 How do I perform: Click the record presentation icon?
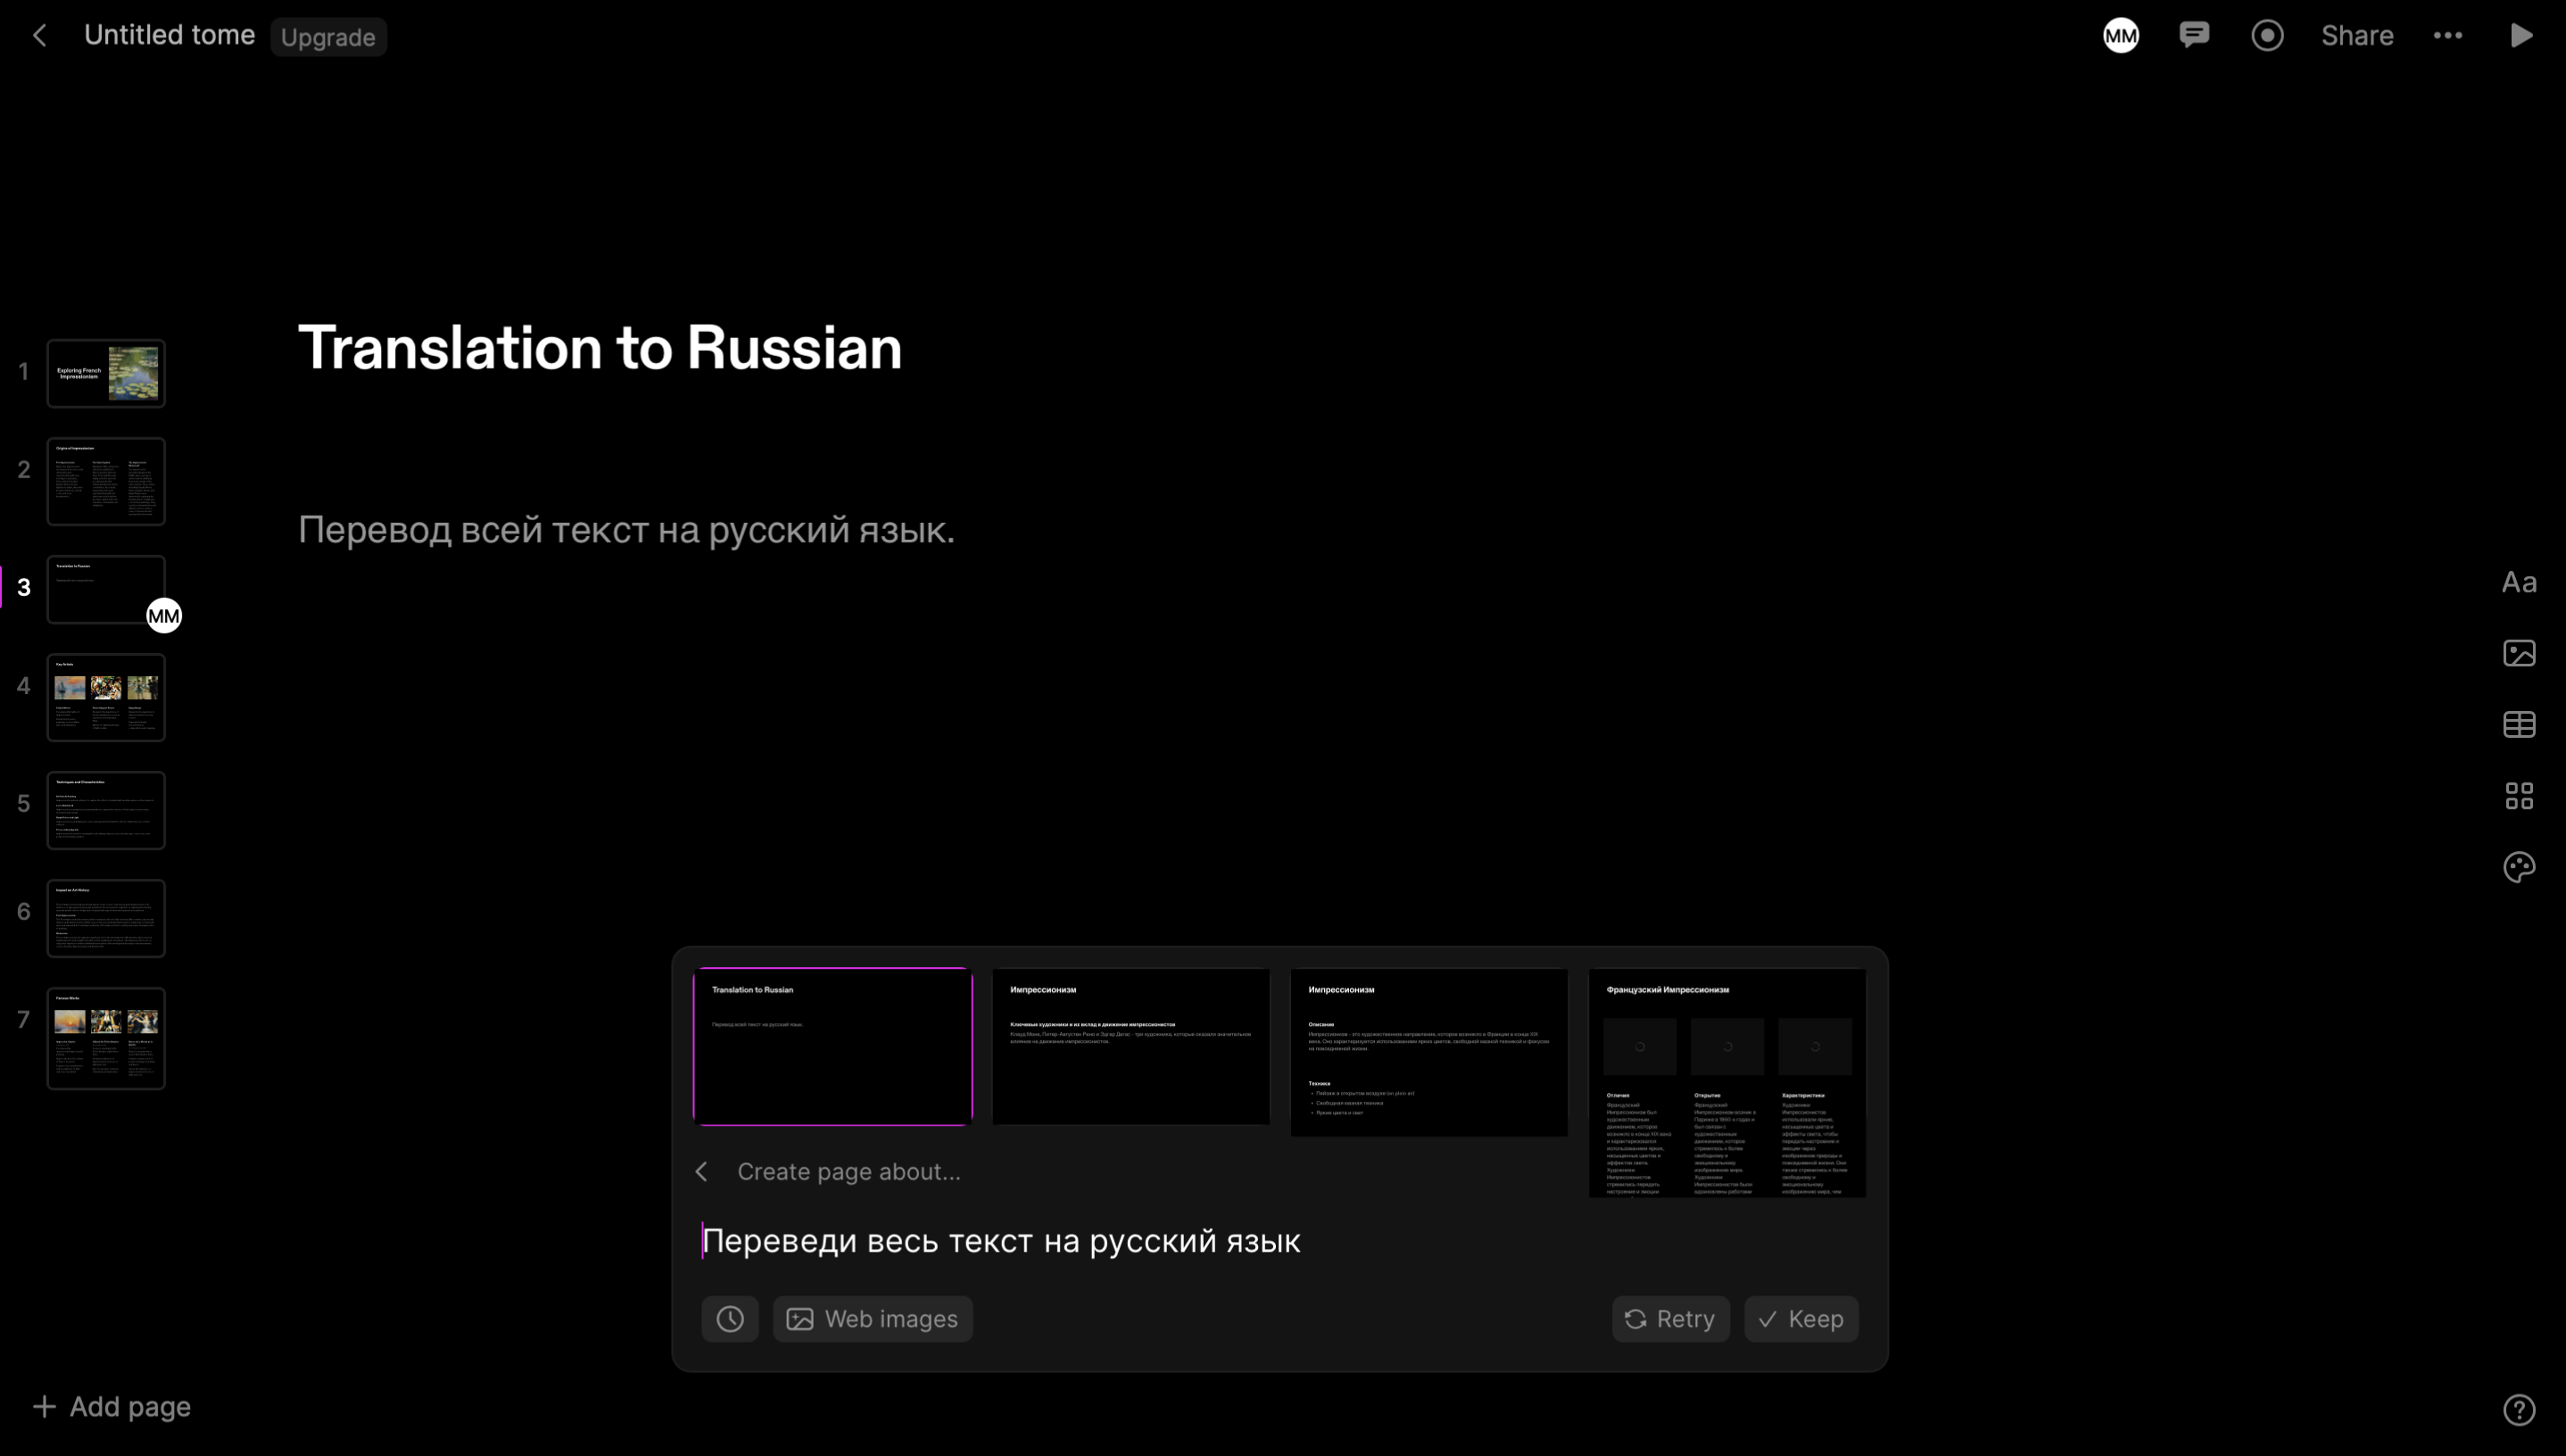2268,36
